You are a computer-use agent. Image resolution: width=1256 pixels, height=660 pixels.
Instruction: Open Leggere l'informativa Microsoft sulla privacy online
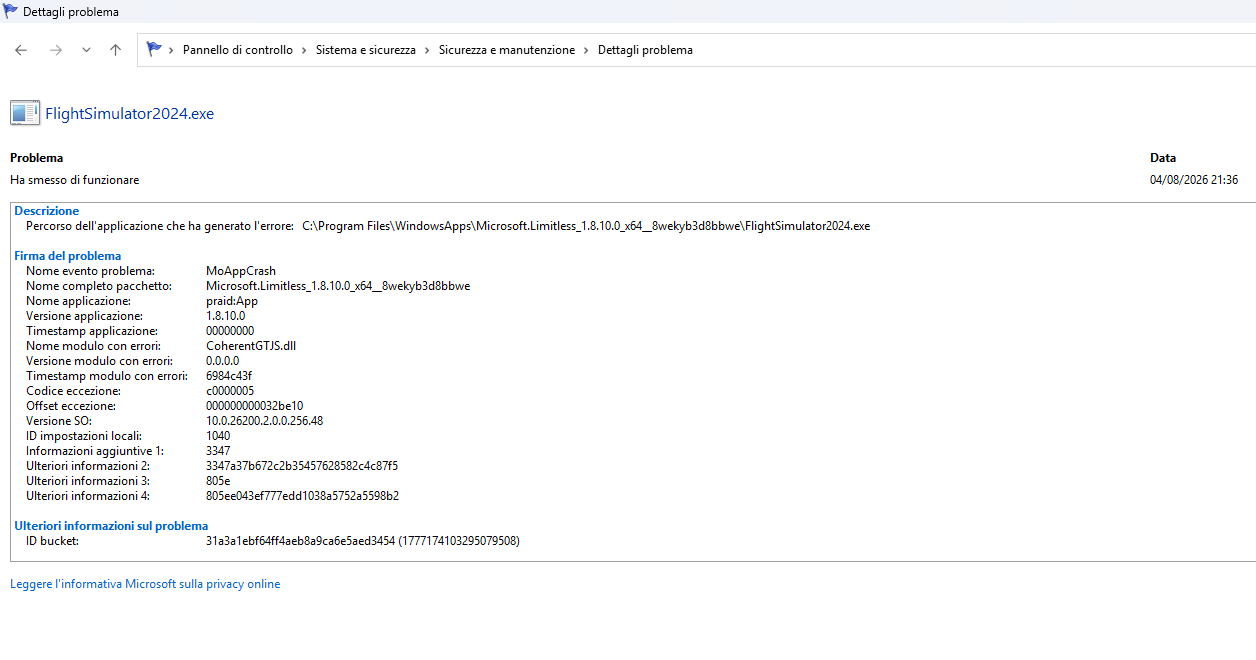click(x=145, y=584)
